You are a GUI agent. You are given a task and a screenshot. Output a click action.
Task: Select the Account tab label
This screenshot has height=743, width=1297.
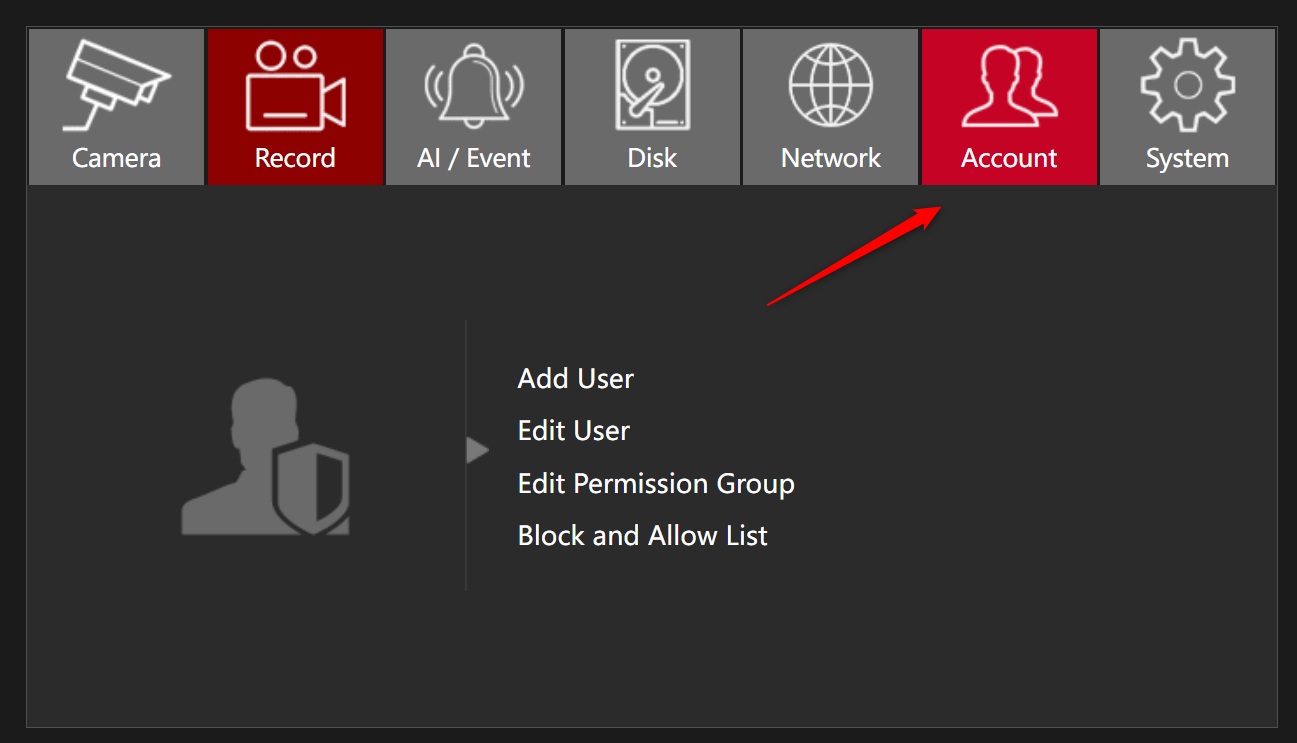point(1009,158)
